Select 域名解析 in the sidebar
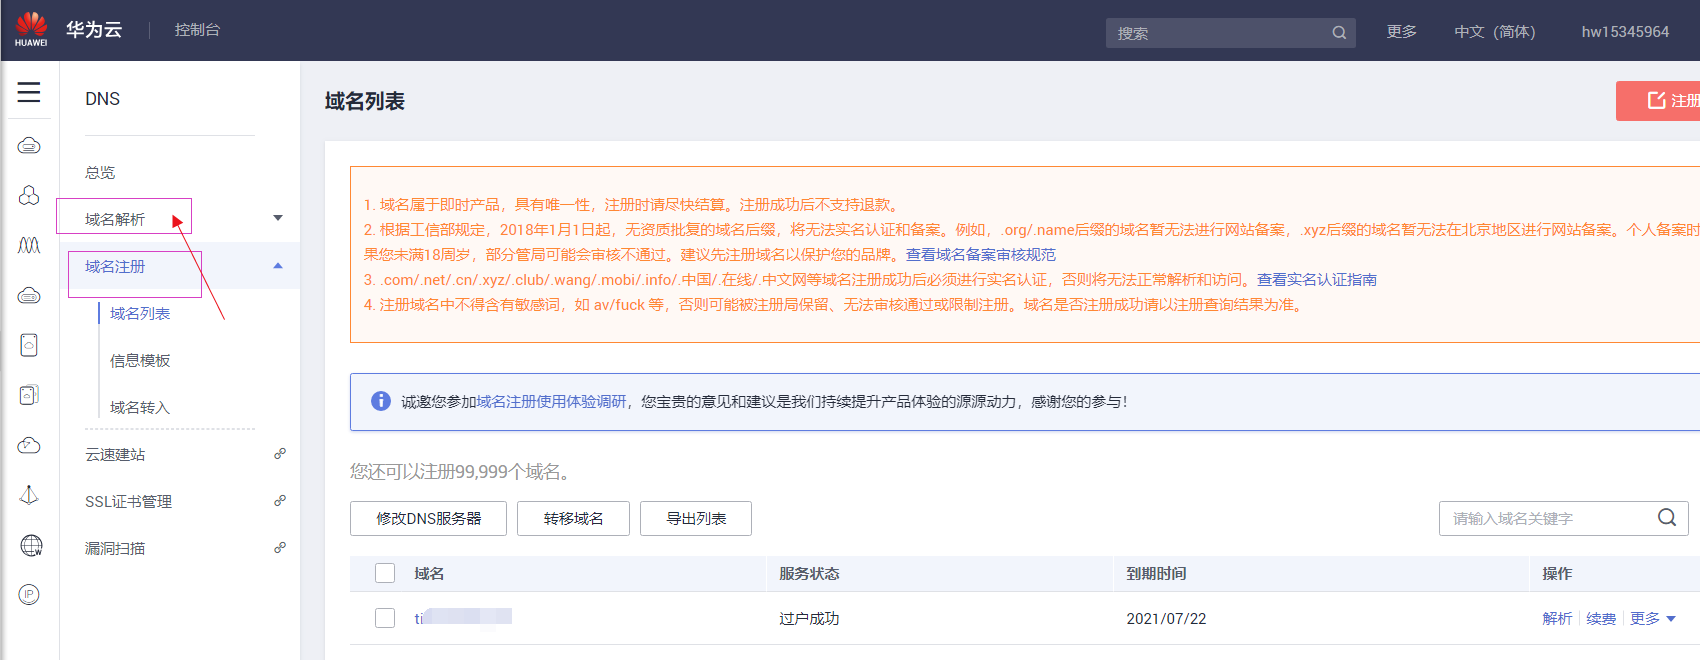The image size is (1700, 660). coord(115,219)
